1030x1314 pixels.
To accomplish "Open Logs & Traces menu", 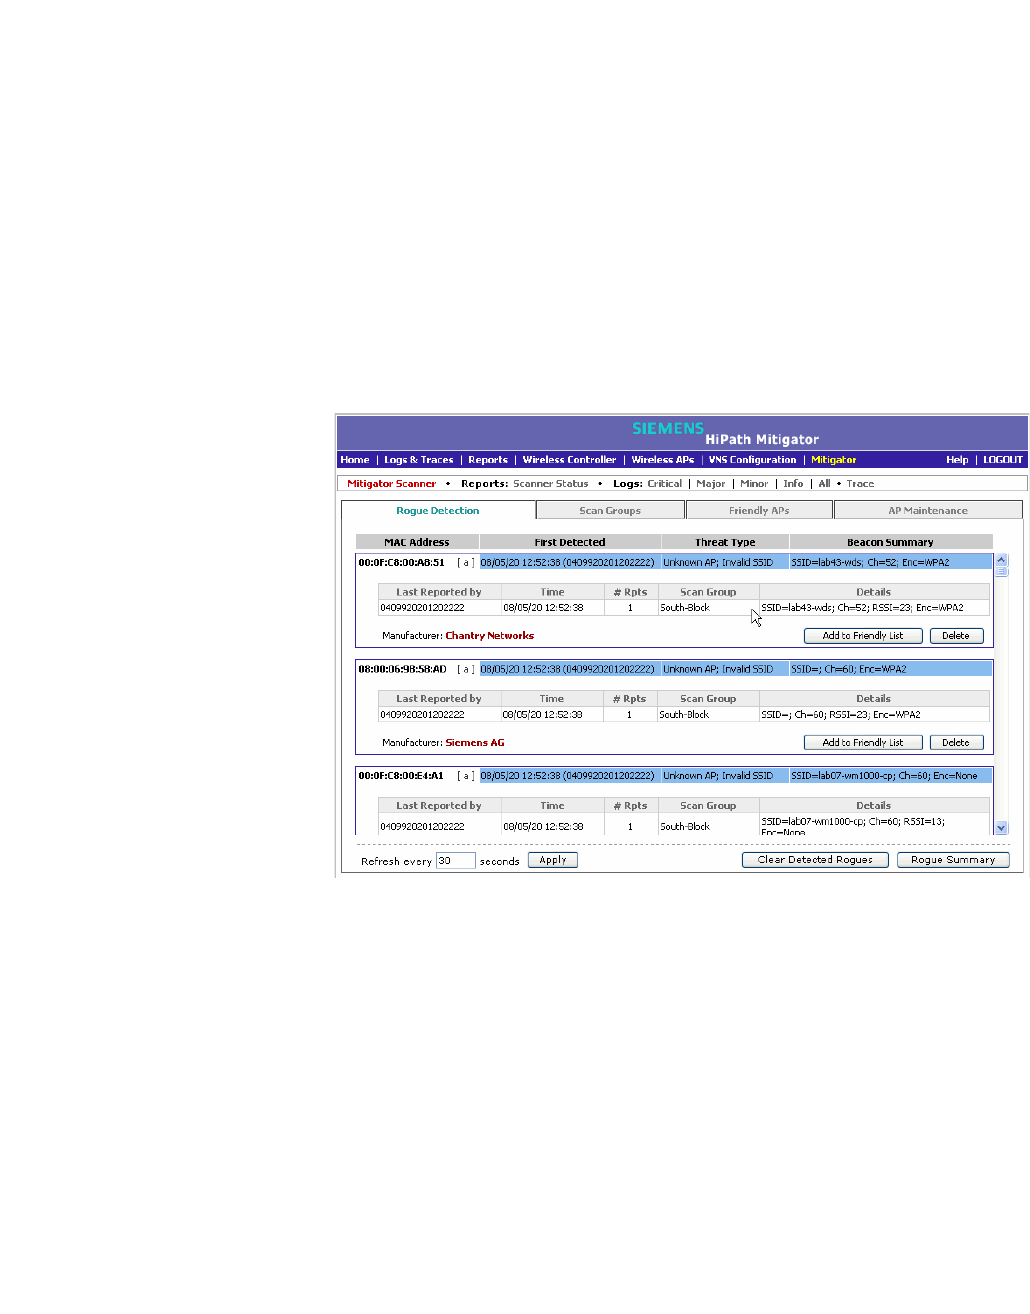I will tap(418, 460).
